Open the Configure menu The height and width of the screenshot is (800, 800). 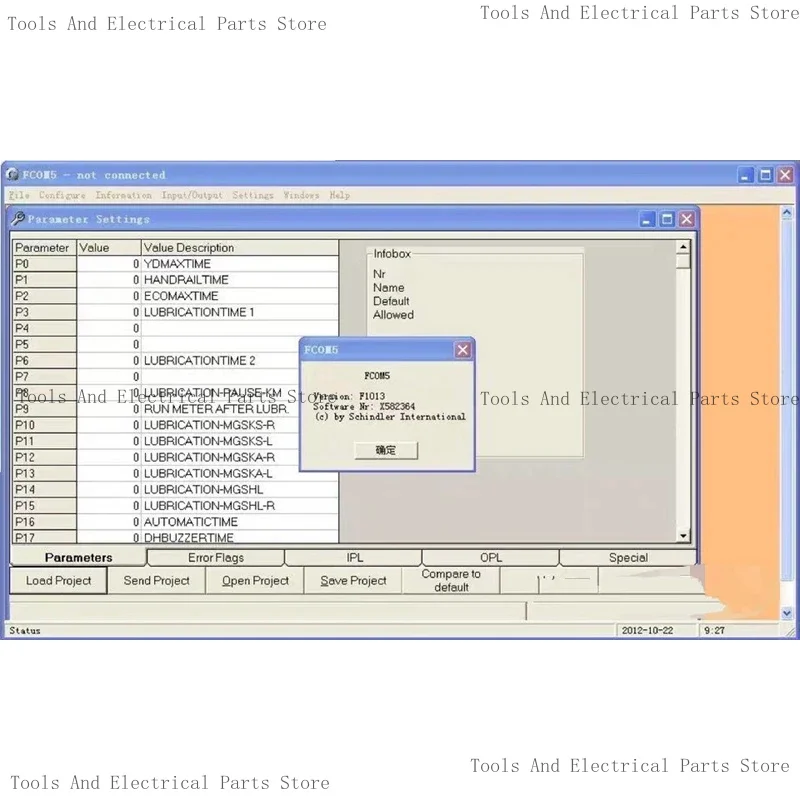(x=62, y=195)
